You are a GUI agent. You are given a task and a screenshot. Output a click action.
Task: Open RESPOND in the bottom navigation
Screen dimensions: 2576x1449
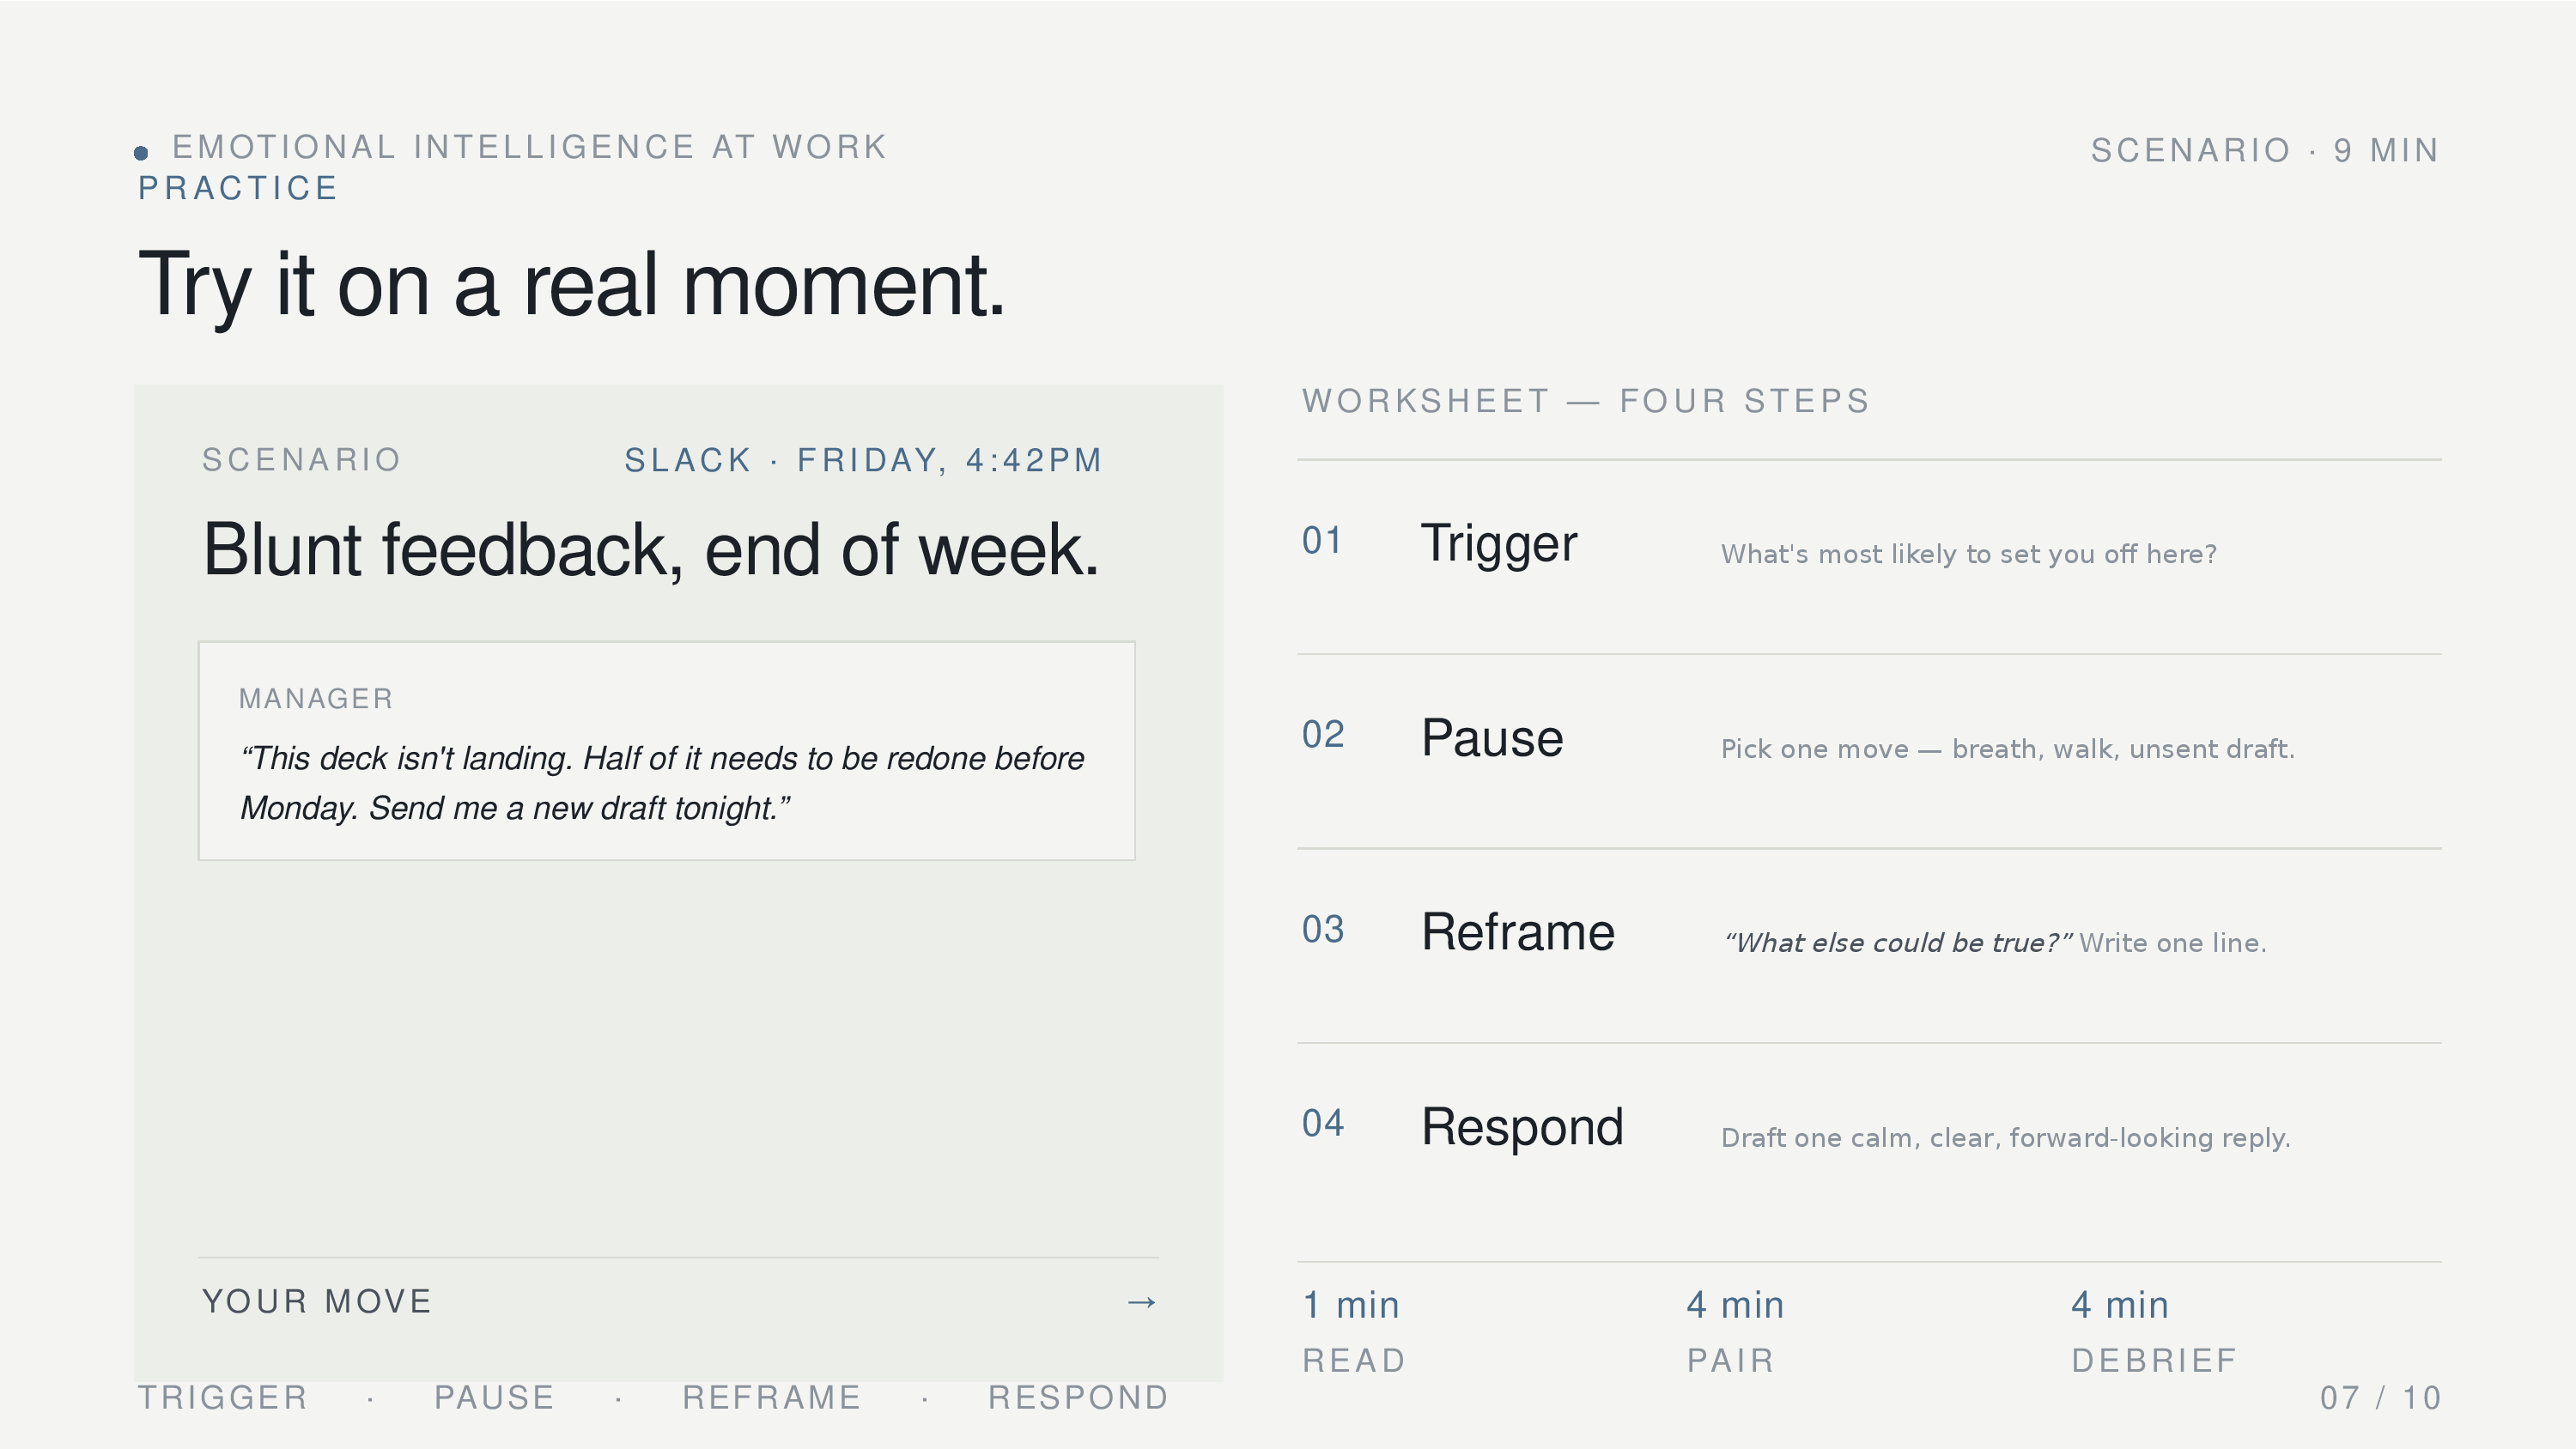[1078, 1398]
